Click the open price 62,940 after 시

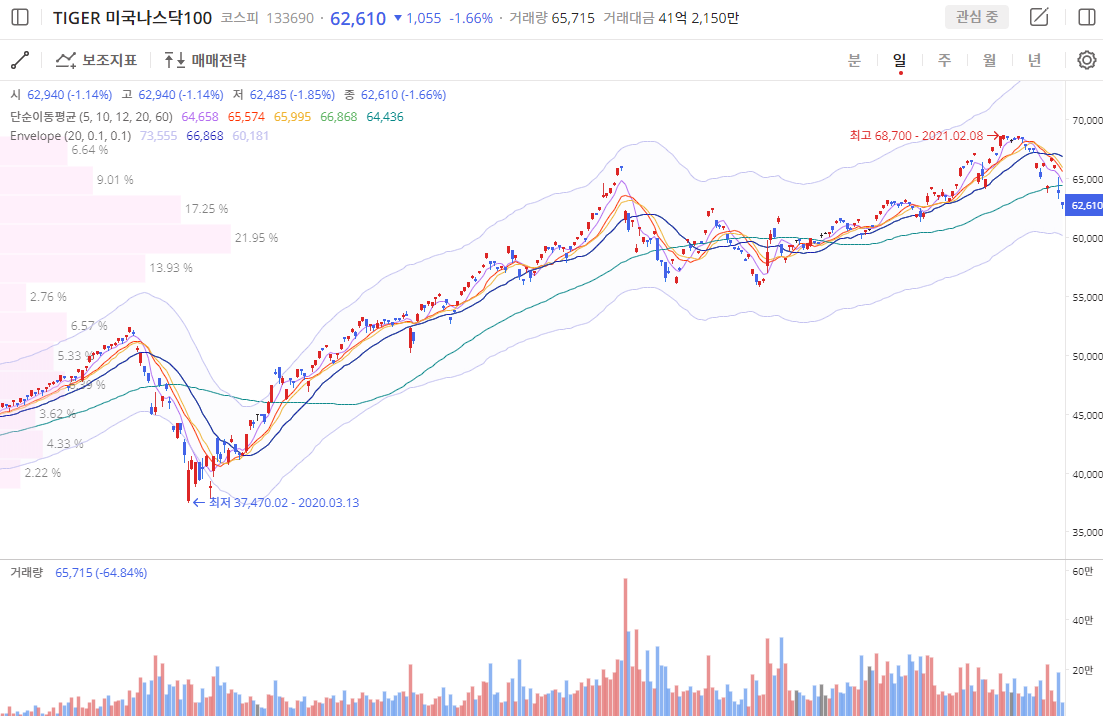(70, 95)
